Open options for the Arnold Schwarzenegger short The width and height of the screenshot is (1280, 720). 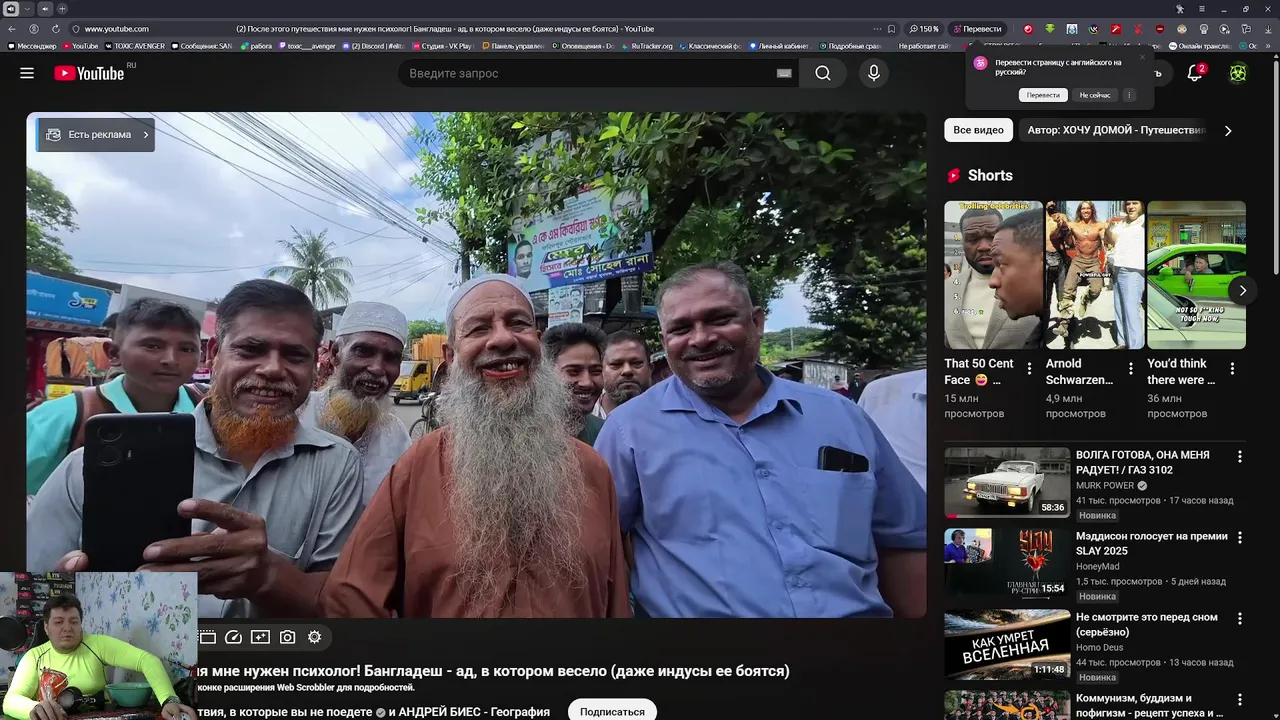[1131, 369]
